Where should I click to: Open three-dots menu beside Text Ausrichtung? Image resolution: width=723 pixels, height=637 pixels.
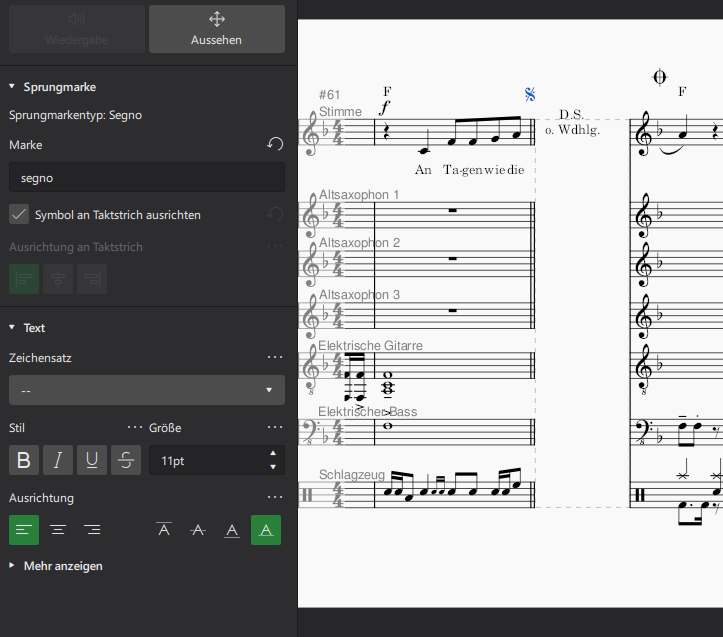[x=275, y=497]
